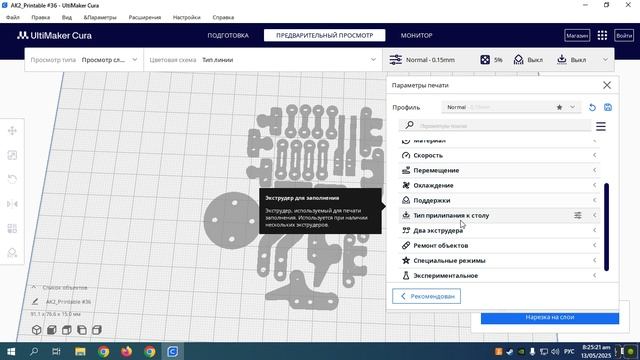640x360 pixels.
Task: Open the Файл menu
Action: point(13,18)
